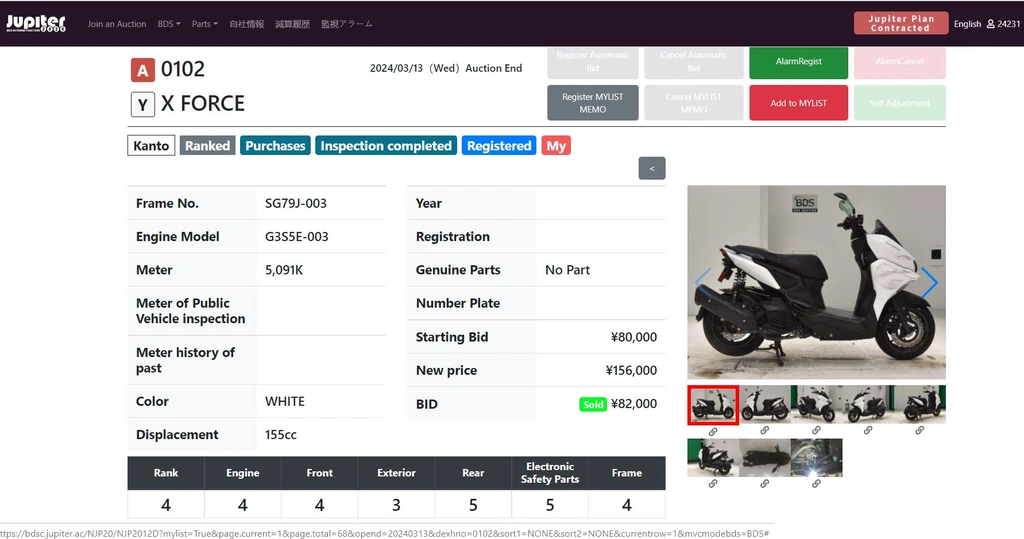Click X FORCE model title
The width and height of the screenshot is (1024, 539).
[x=202, y=103]
